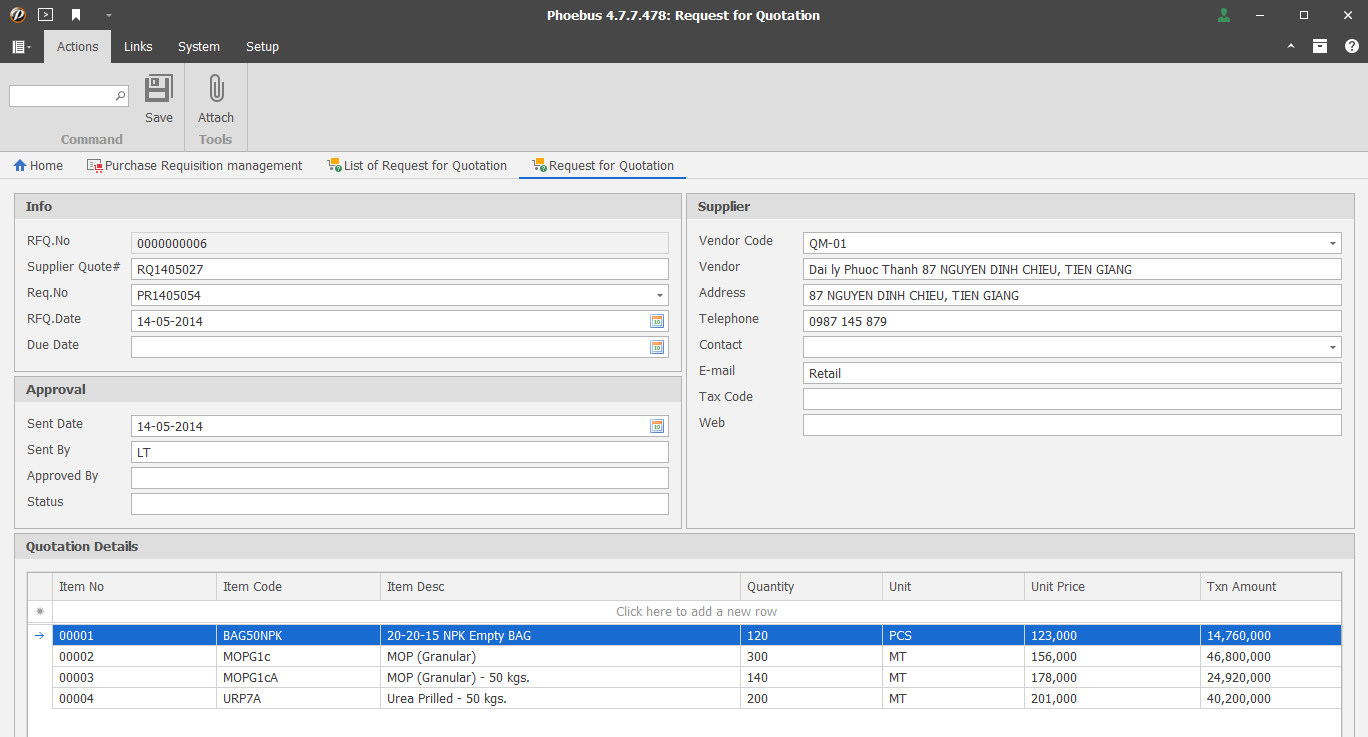Click the archive box icon
The image size is (1368, 737).
(1320, 46)
